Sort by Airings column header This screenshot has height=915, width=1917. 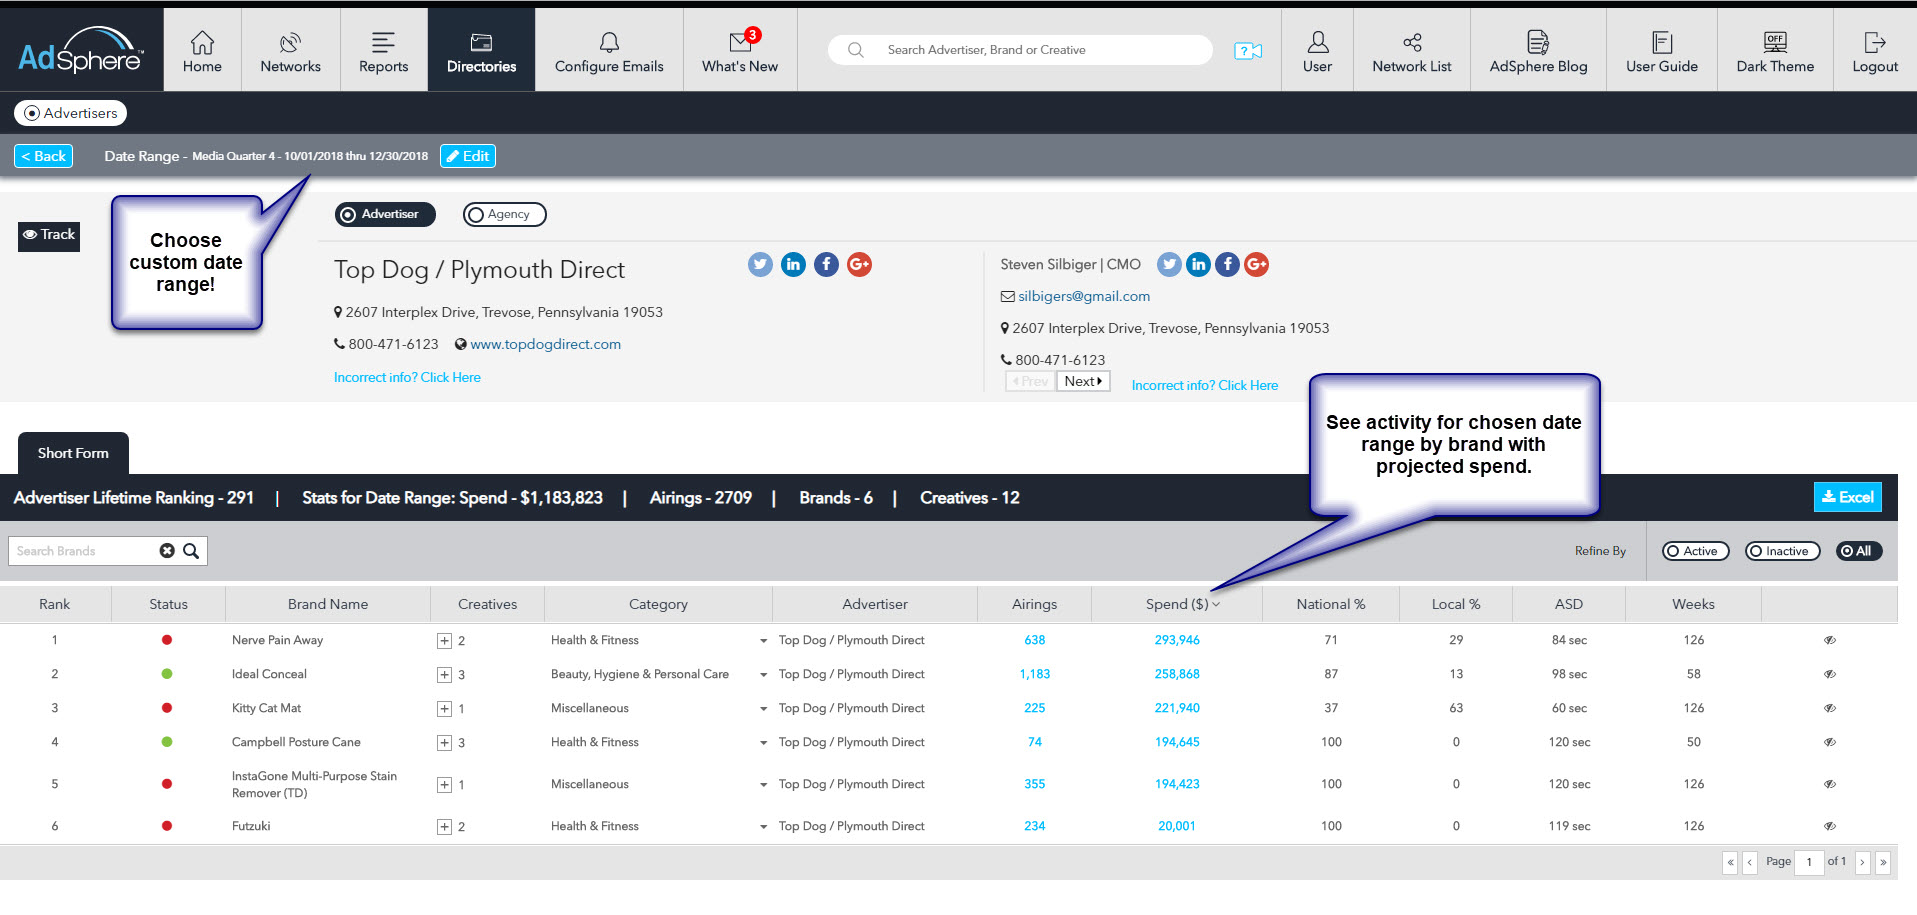(1034, 604)
